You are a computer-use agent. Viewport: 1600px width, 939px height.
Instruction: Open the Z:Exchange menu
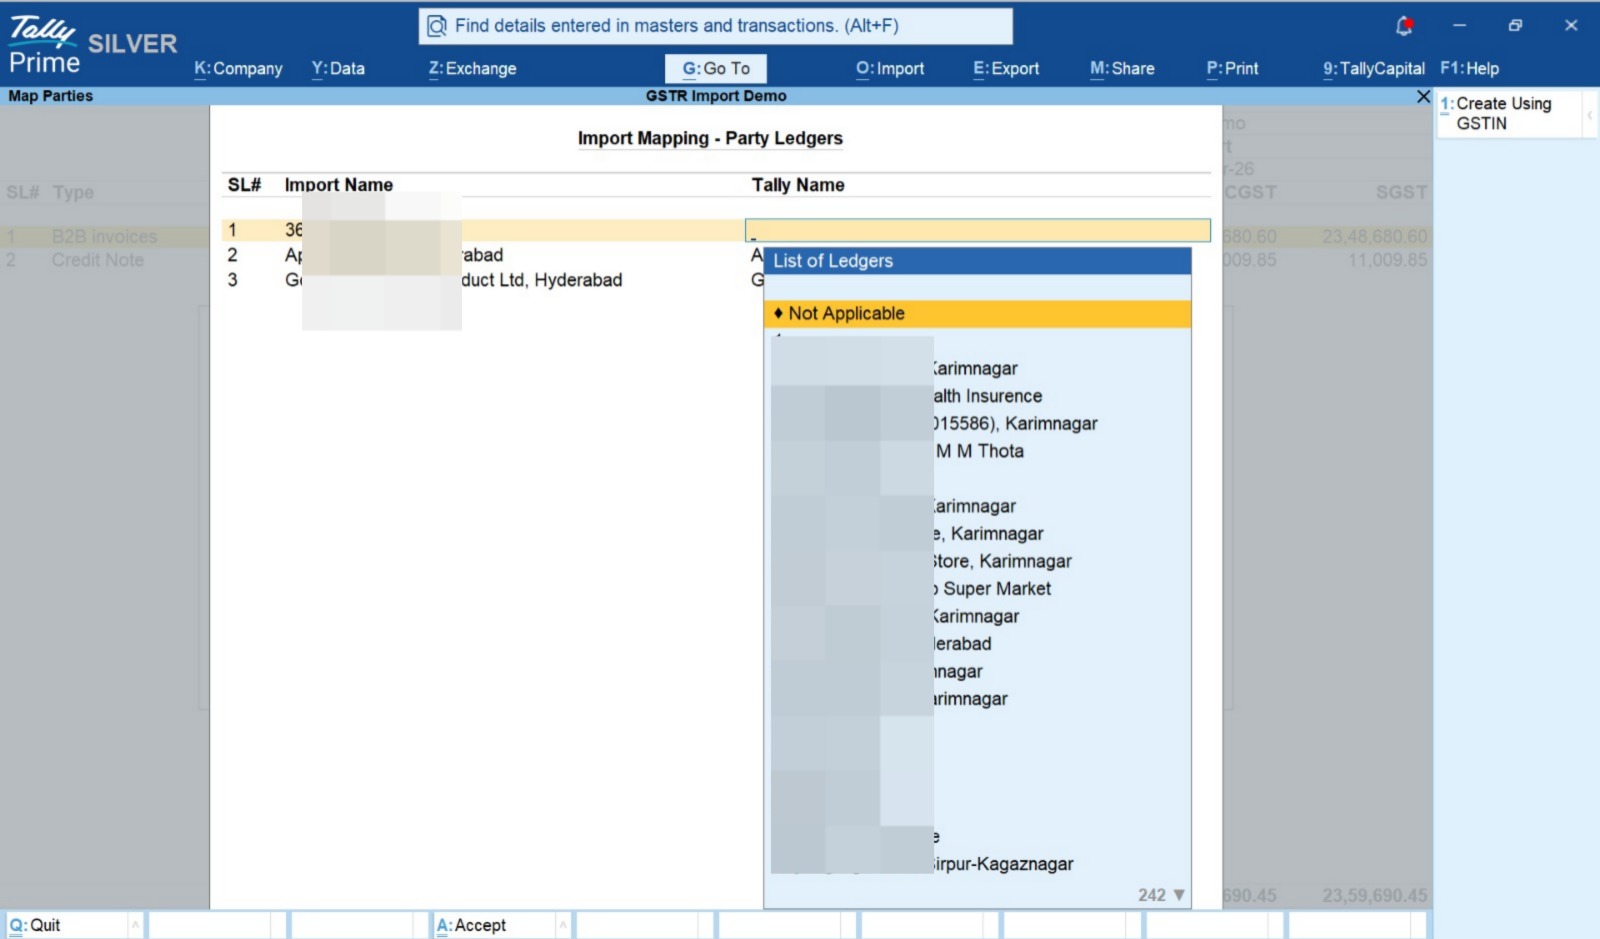pos(472,68)
